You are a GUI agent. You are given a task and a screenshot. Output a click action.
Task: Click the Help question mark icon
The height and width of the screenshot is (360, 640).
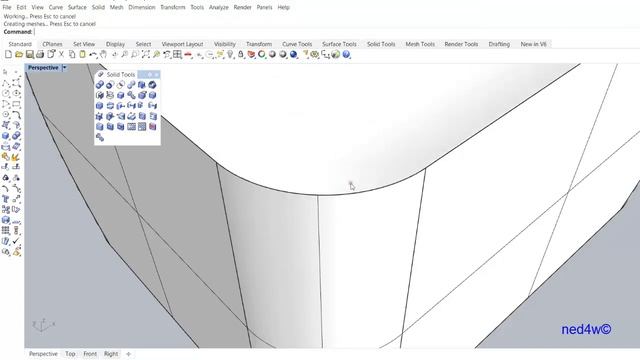346,54
